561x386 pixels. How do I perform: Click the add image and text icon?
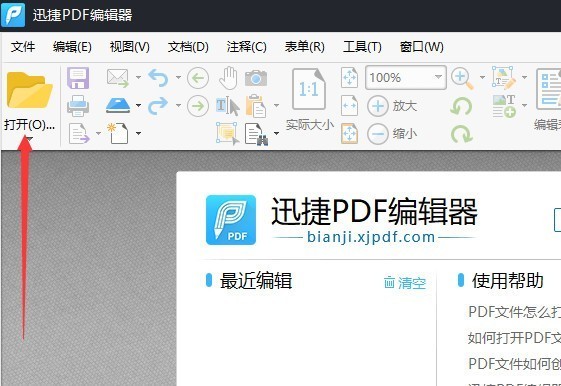tap(504, 106)
